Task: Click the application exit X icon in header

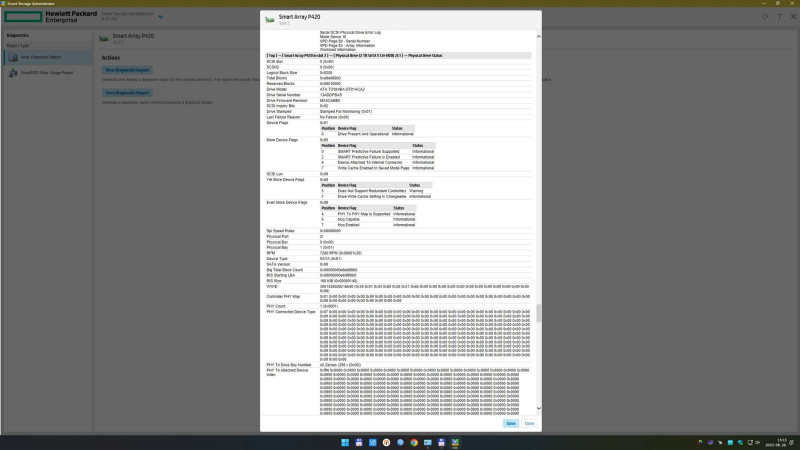Action: [793, 16]
